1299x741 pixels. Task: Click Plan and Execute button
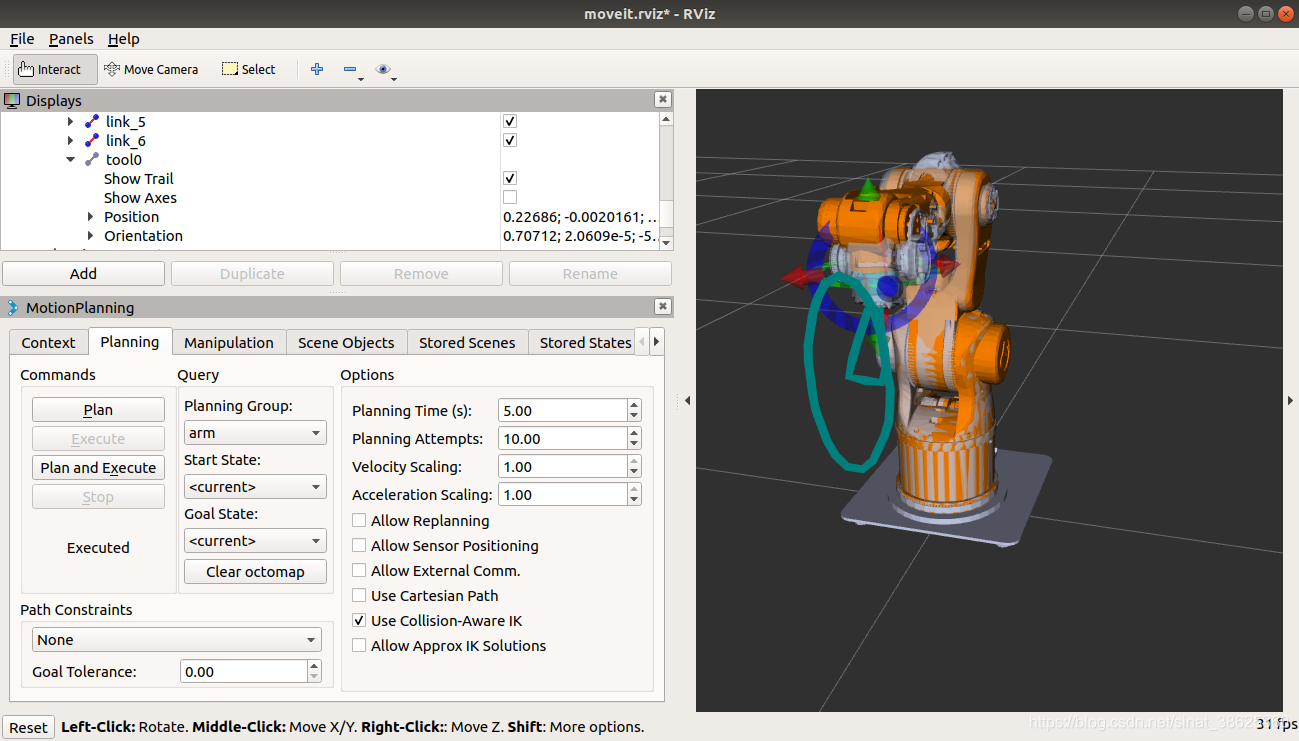click(98, 467)
